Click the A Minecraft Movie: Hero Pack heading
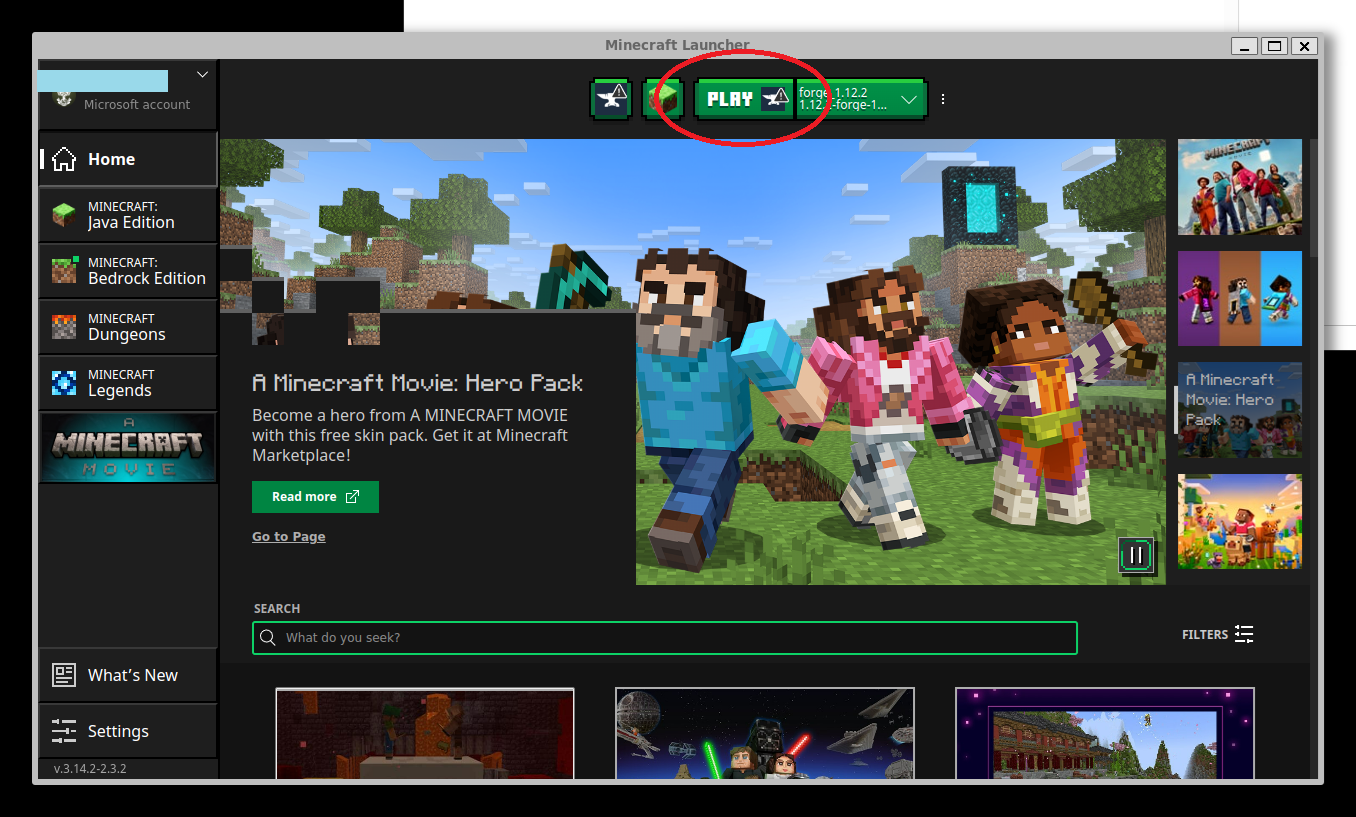The height and width of the screenshot is (817, 1356). coord(417,383)
